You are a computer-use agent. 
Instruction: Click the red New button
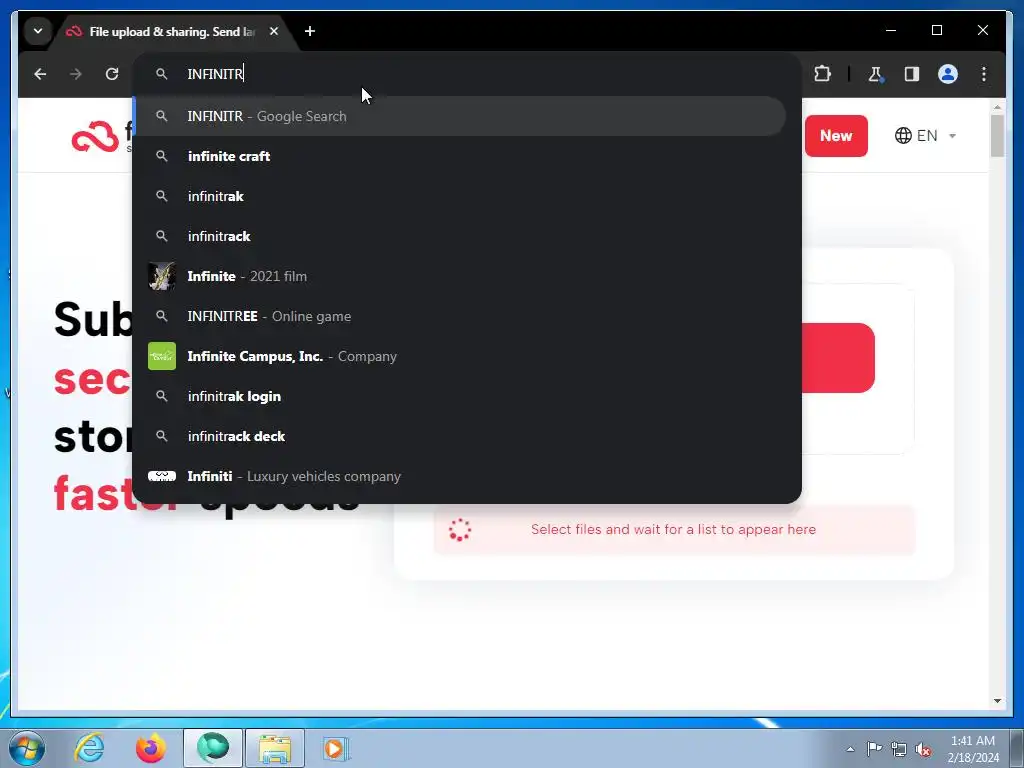tap(836, 136)
